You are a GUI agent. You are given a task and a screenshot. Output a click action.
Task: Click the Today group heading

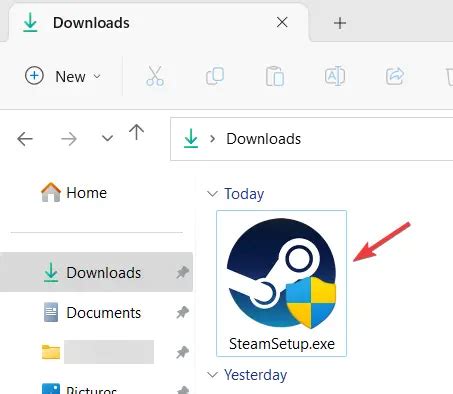[244, 194]
